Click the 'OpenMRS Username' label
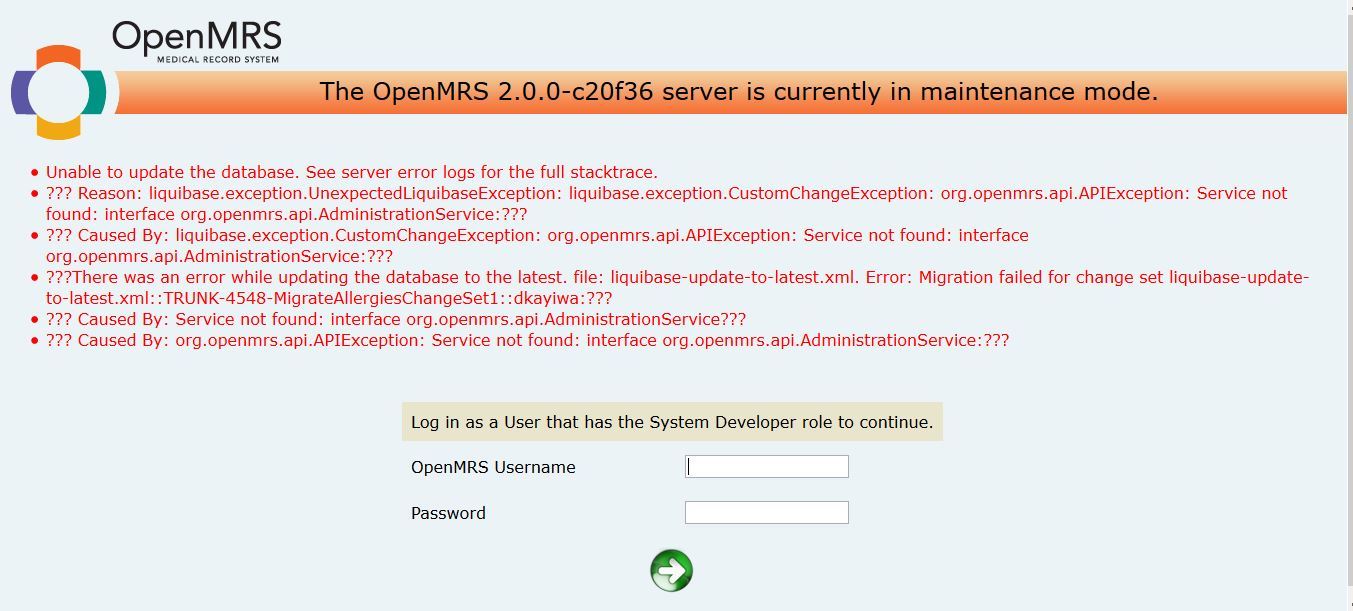Viewport: 1353px width, 611px height. pyautogui.click(x=493, y=467)
